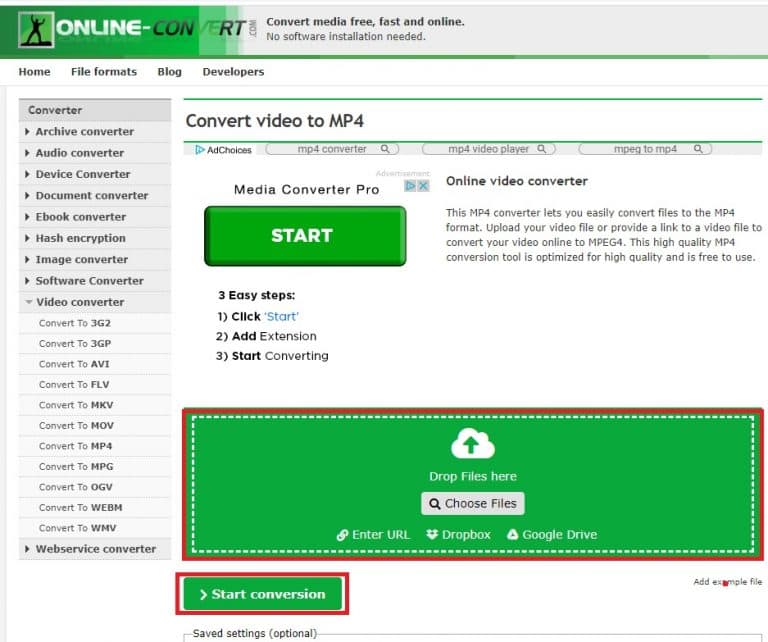768x642 pixels.
Task: Expand the Image converter section
Action: pyautogui.click(x=95, y=260)
